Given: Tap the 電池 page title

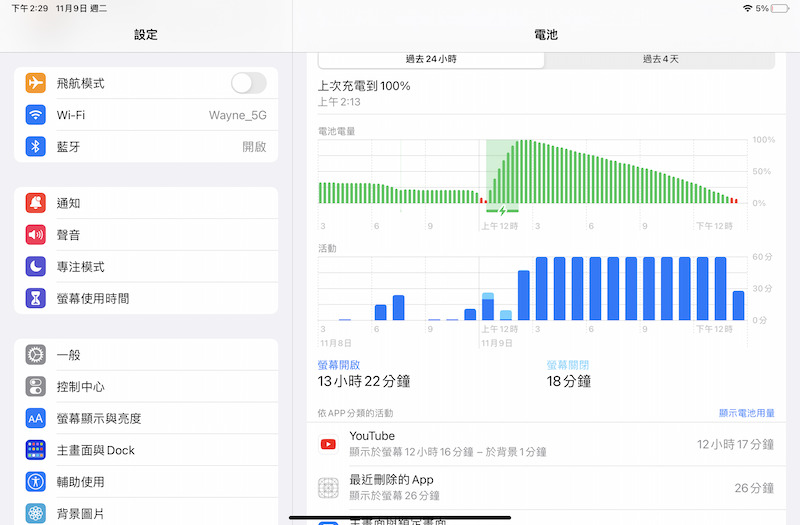Looking at the screenshot, I should tap(546, 35).
